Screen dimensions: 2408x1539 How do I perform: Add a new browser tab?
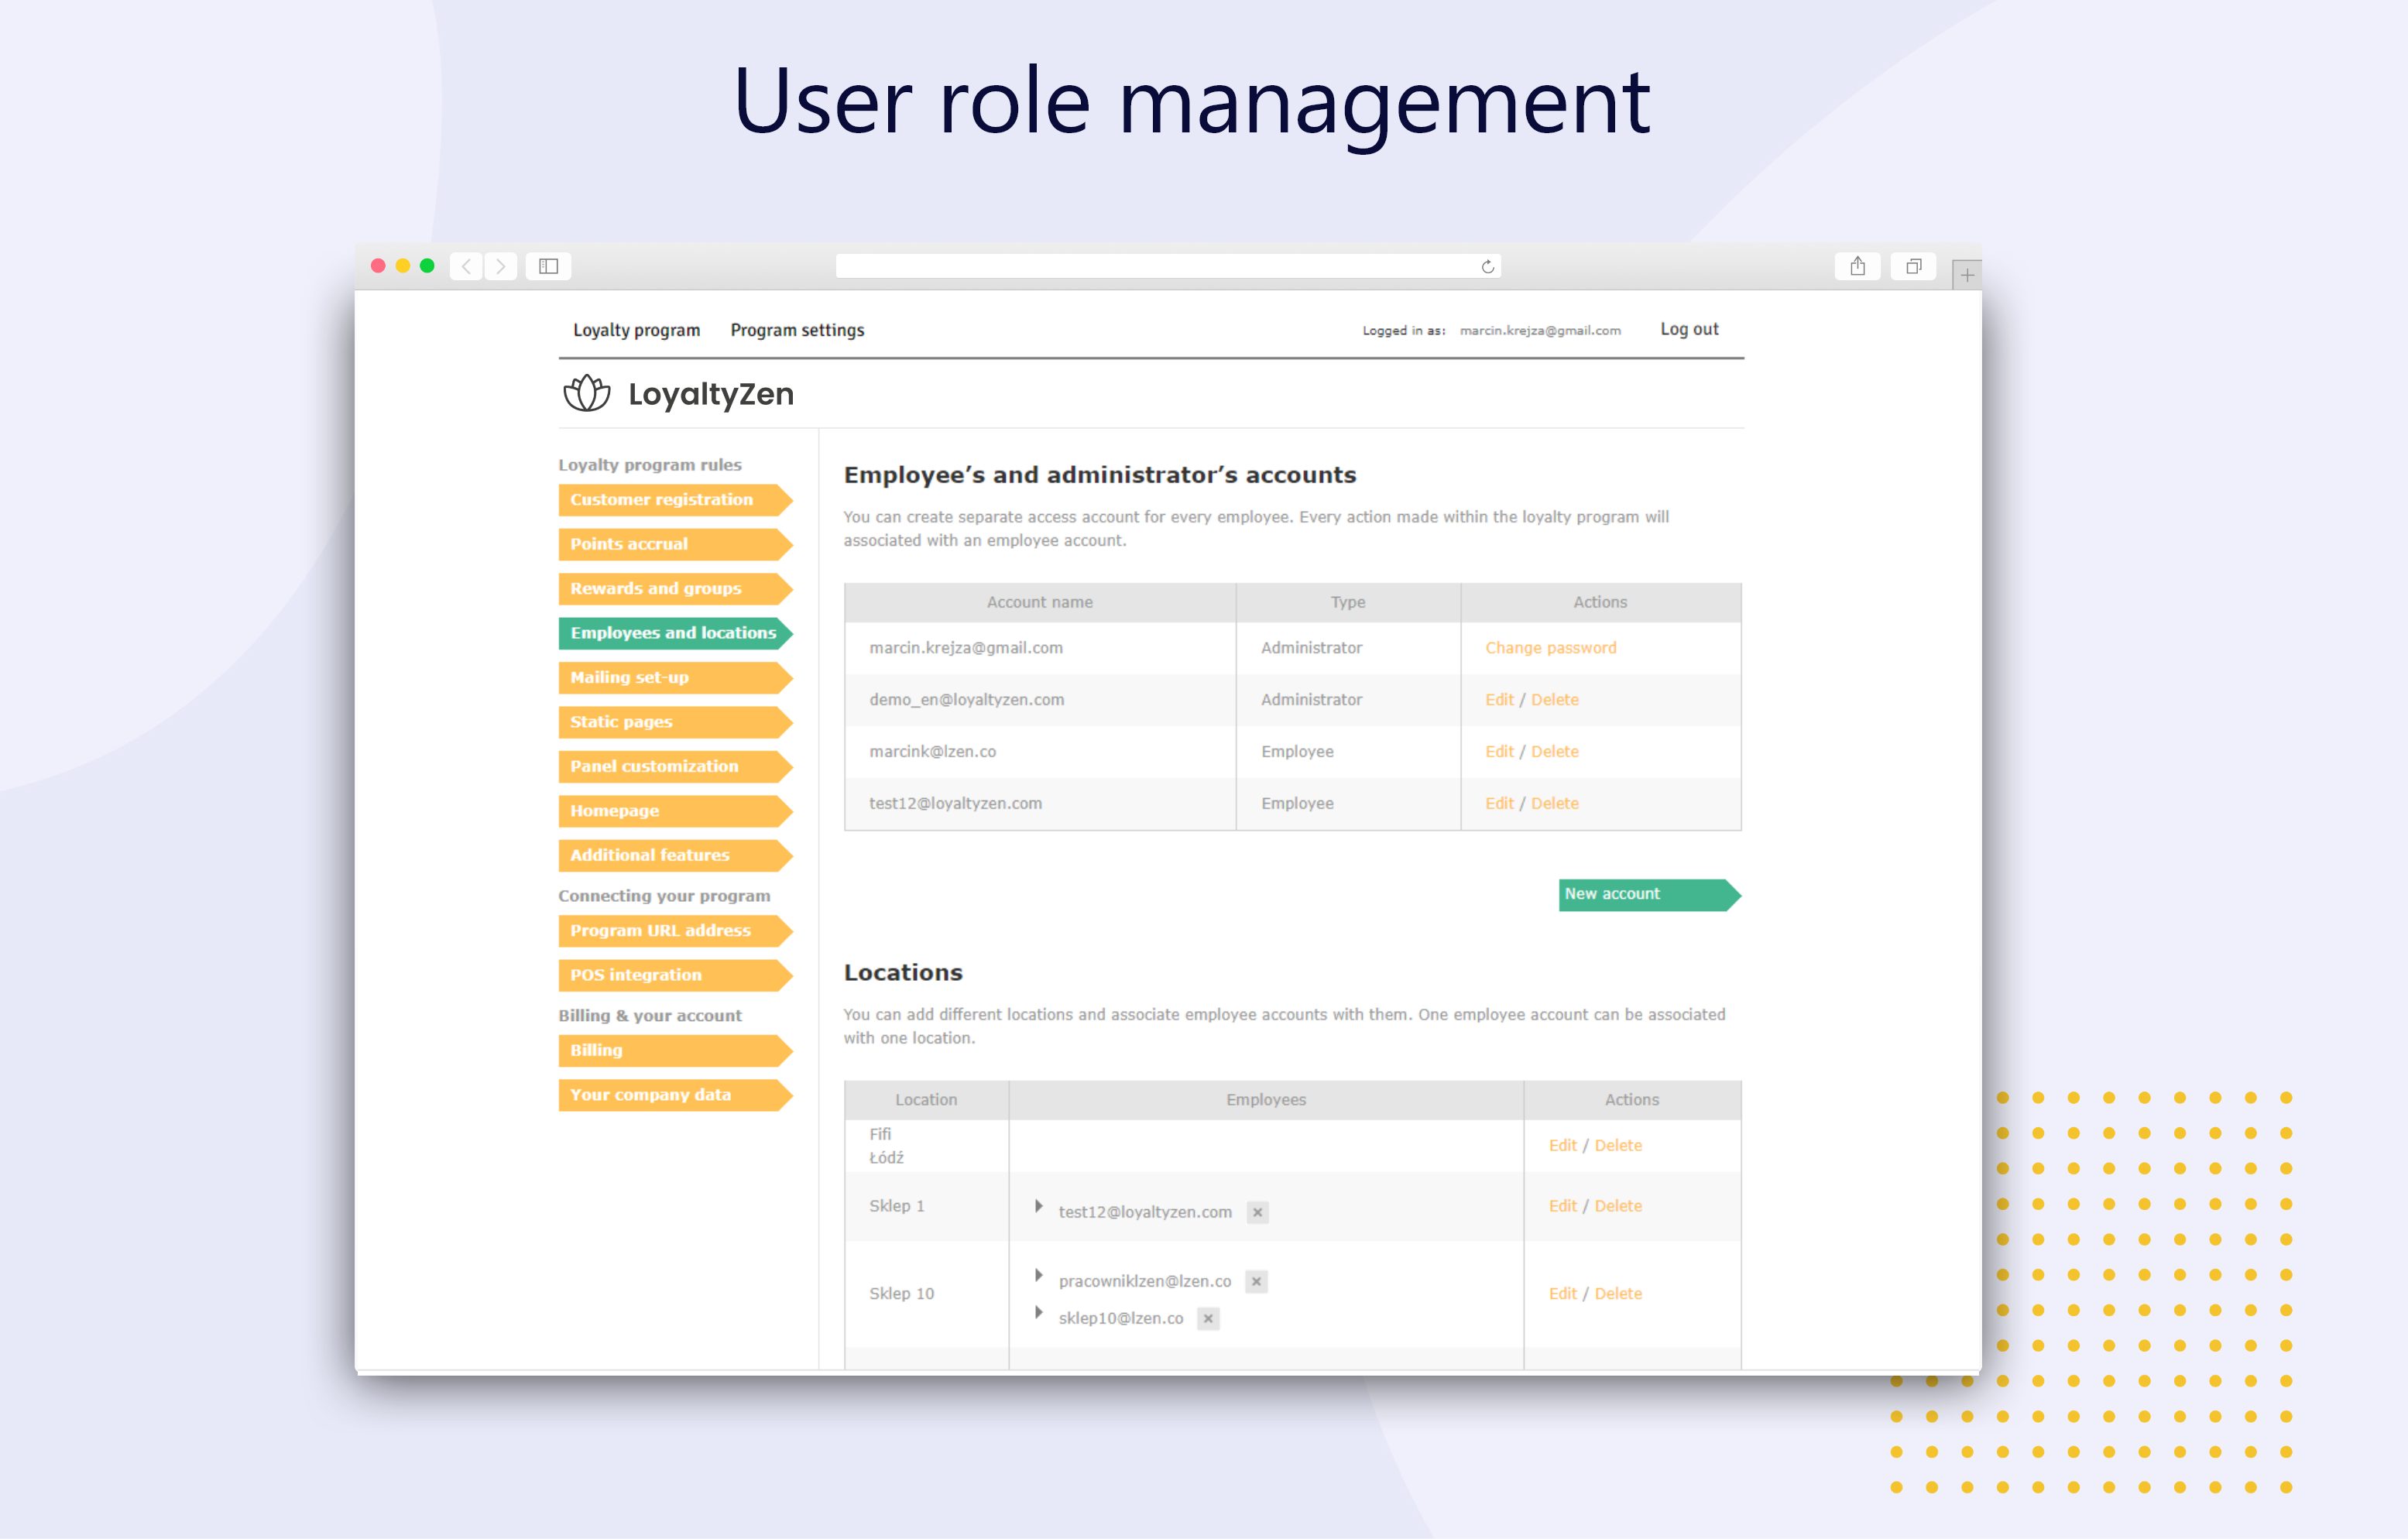click(x=1966, y=275)
